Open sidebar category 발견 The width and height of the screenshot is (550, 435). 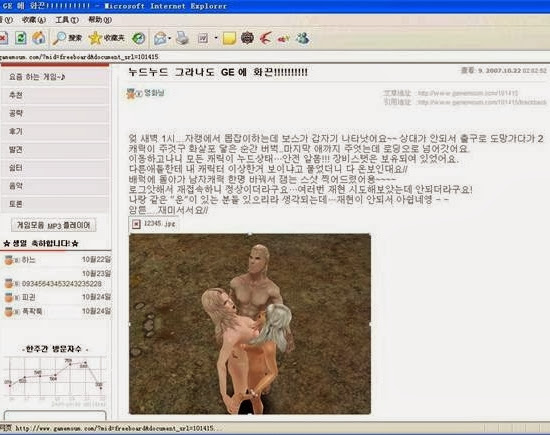(55, 150)
